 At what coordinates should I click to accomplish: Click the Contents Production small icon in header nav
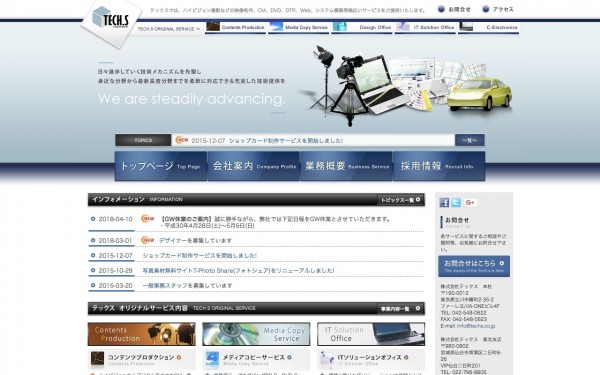tap(213, 27)
